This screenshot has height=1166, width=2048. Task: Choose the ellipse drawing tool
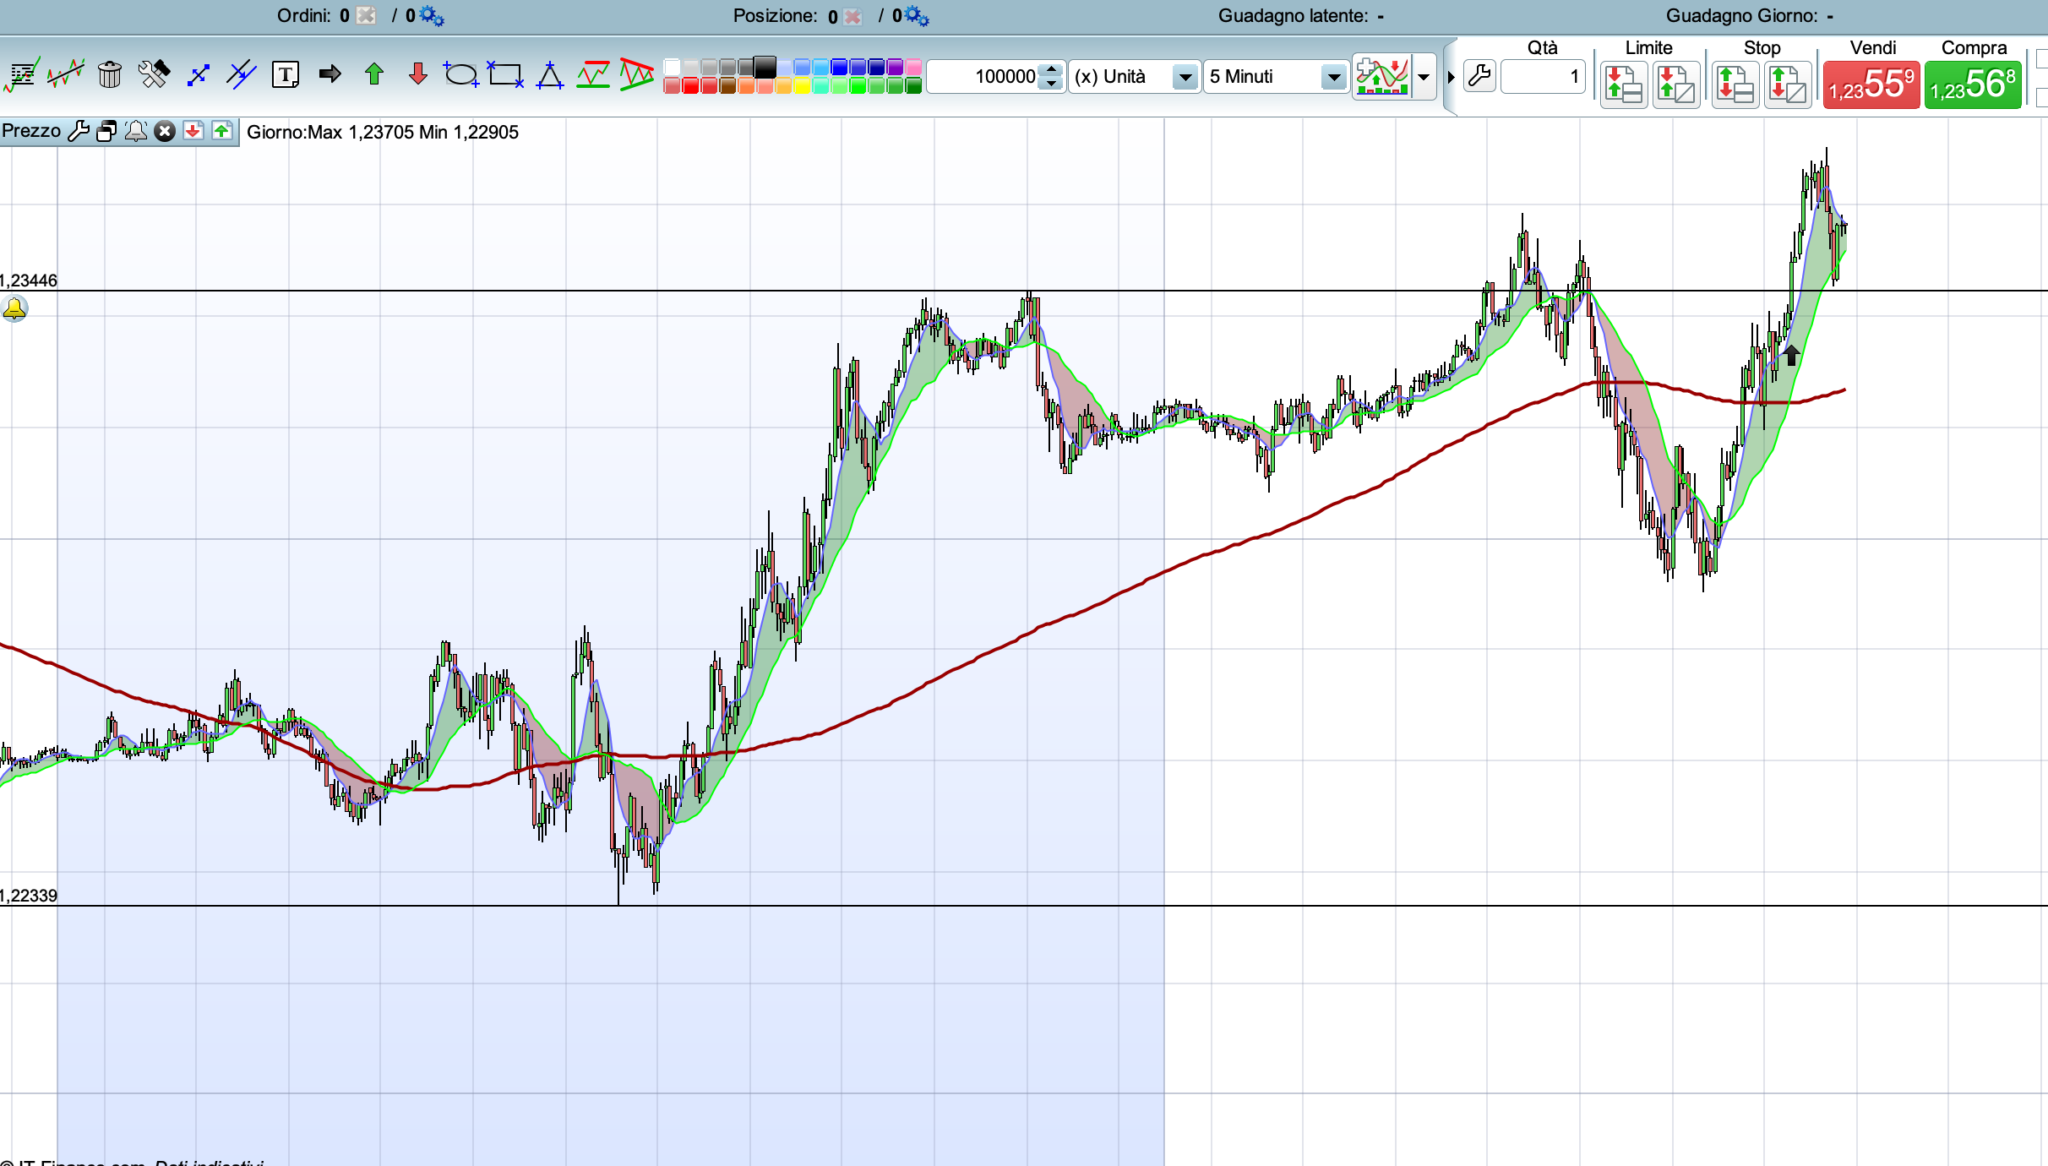coord(461,75)
